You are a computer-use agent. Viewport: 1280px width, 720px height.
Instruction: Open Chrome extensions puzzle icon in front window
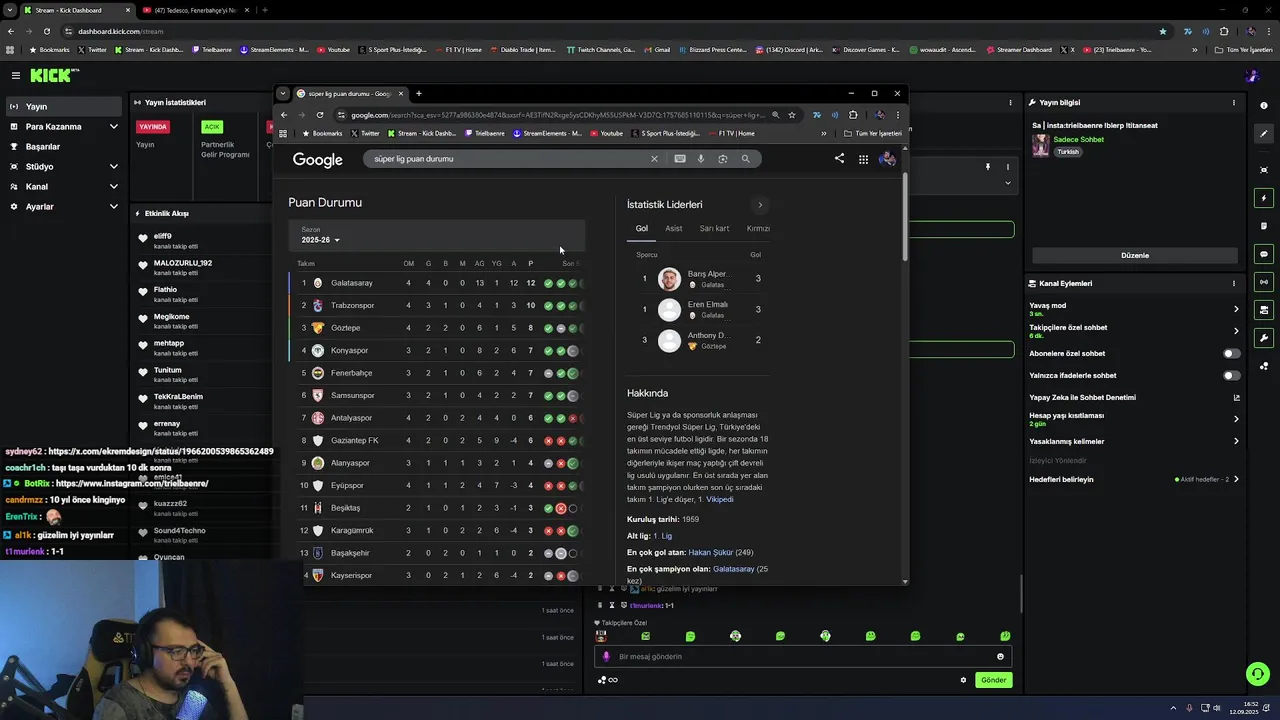(x=853, y=115)
